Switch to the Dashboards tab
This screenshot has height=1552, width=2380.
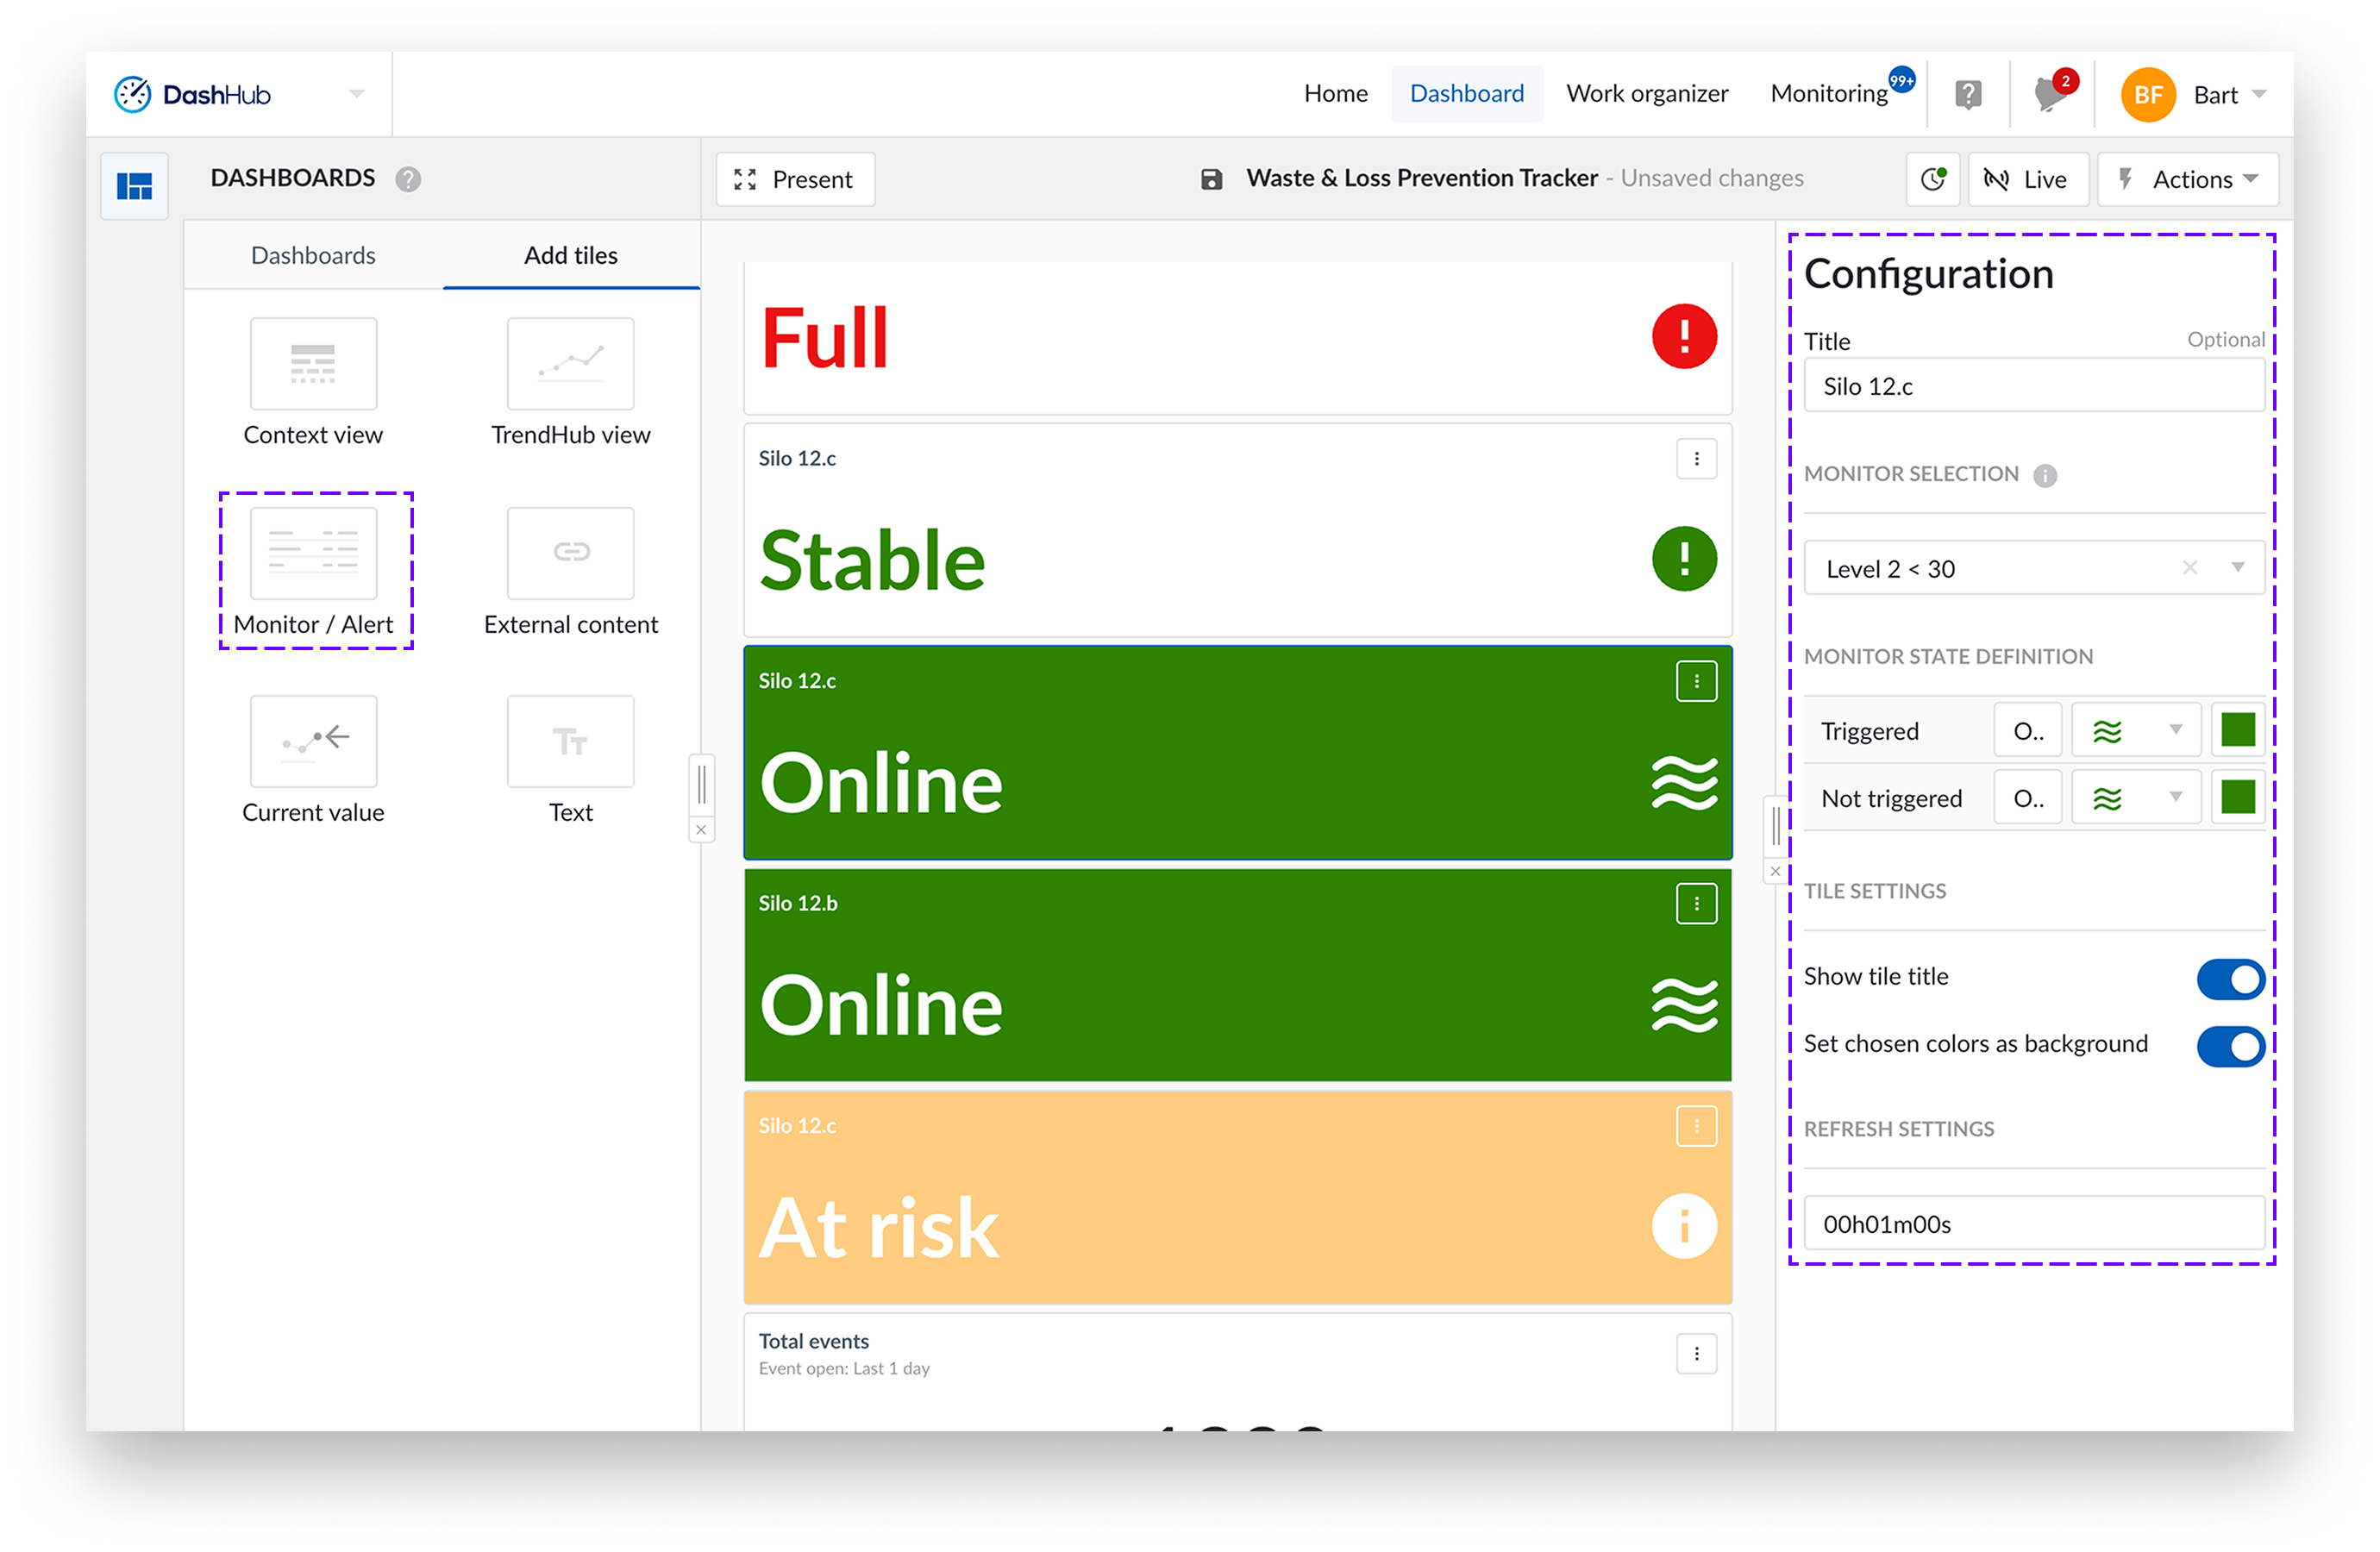(313, 256)
